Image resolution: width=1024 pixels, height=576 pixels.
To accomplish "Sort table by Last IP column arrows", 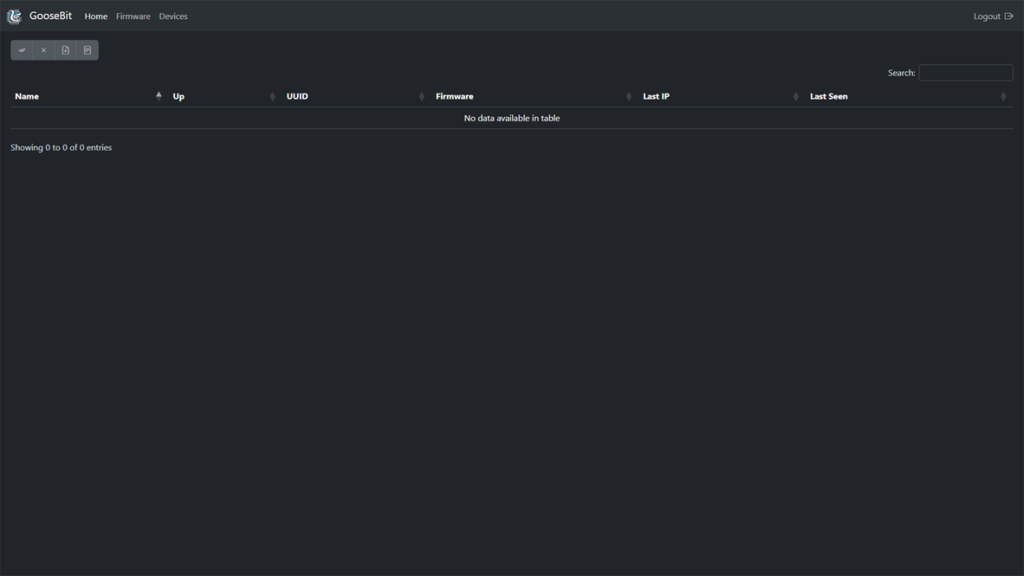I will point(796,96).
